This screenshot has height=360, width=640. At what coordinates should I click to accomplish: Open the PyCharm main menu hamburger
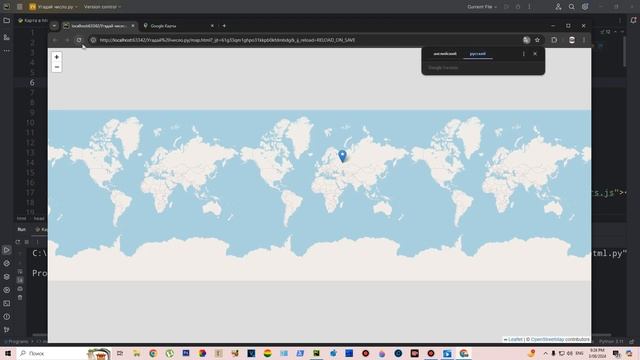20,7
